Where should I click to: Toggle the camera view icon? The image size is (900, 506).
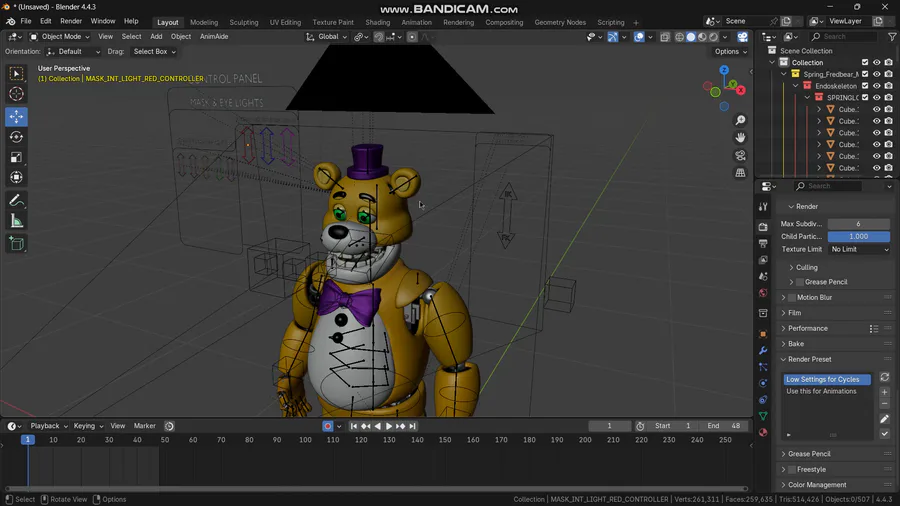point(740,155)
